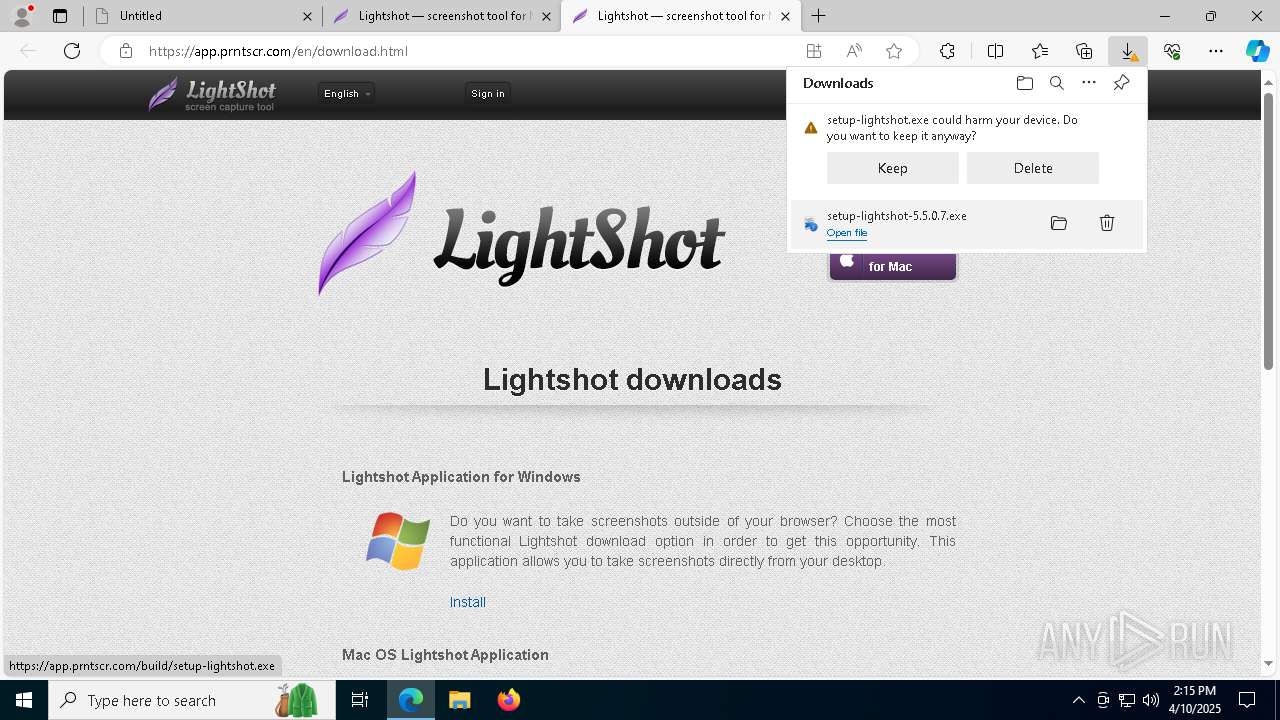
Task: Click Lightshot Application for Windows heading
Action: (461, 477)
